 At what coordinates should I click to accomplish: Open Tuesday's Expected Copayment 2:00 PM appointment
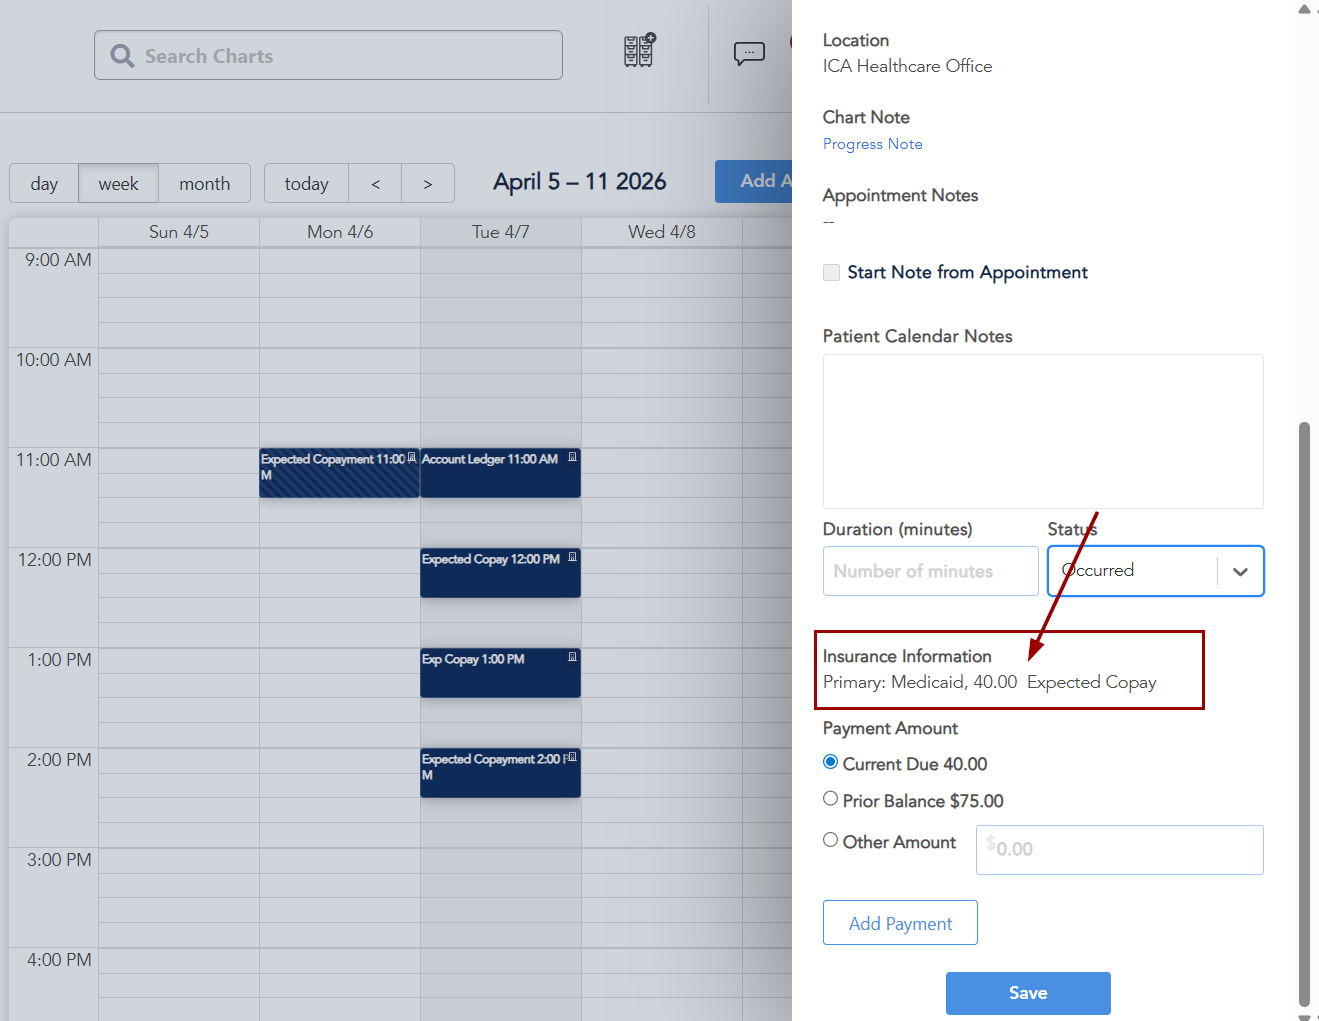(x=500, y=772)
